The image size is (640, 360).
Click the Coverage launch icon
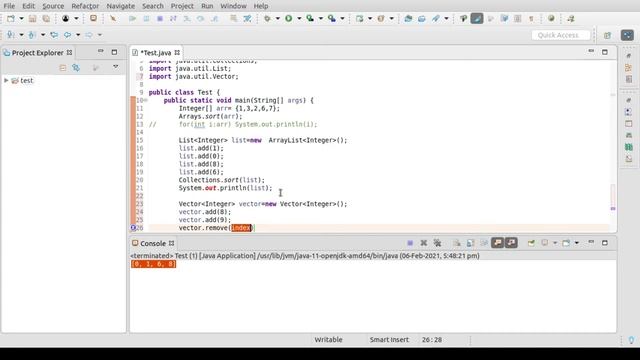[x=310, y=18]
